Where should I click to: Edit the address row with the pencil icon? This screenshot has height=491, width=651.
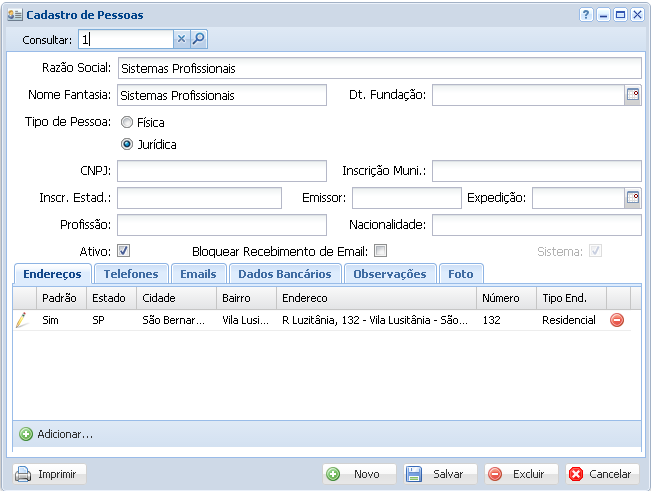22,320
